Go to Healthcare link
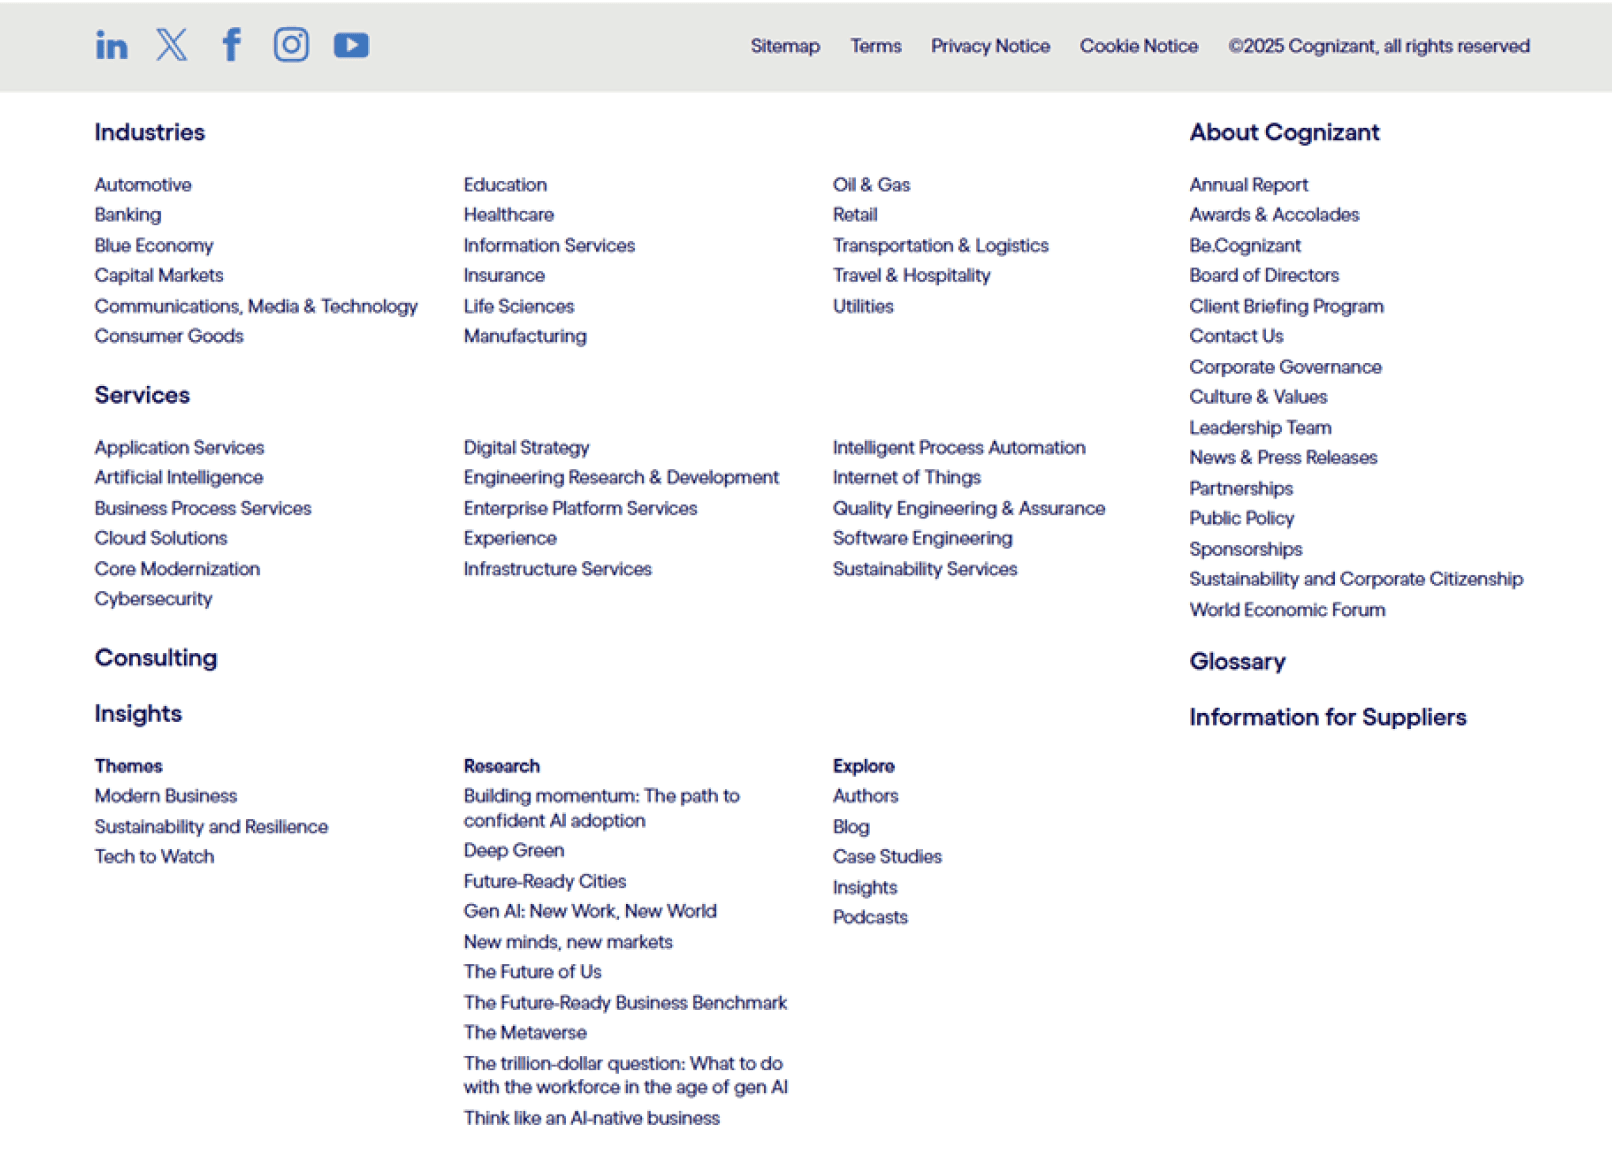This screenshot has height=1152, width=1612. [x=508, y=215]
